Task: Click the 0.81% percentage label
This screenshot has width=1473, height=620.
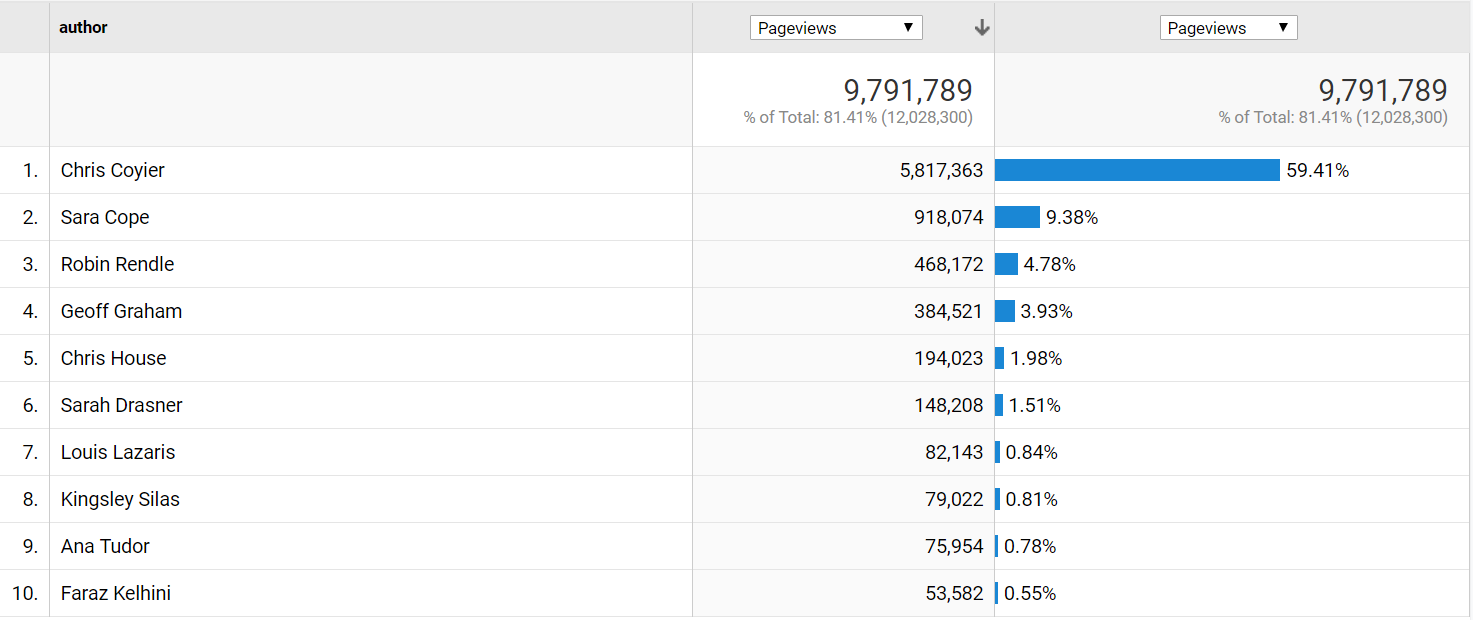Action: 1032,499
